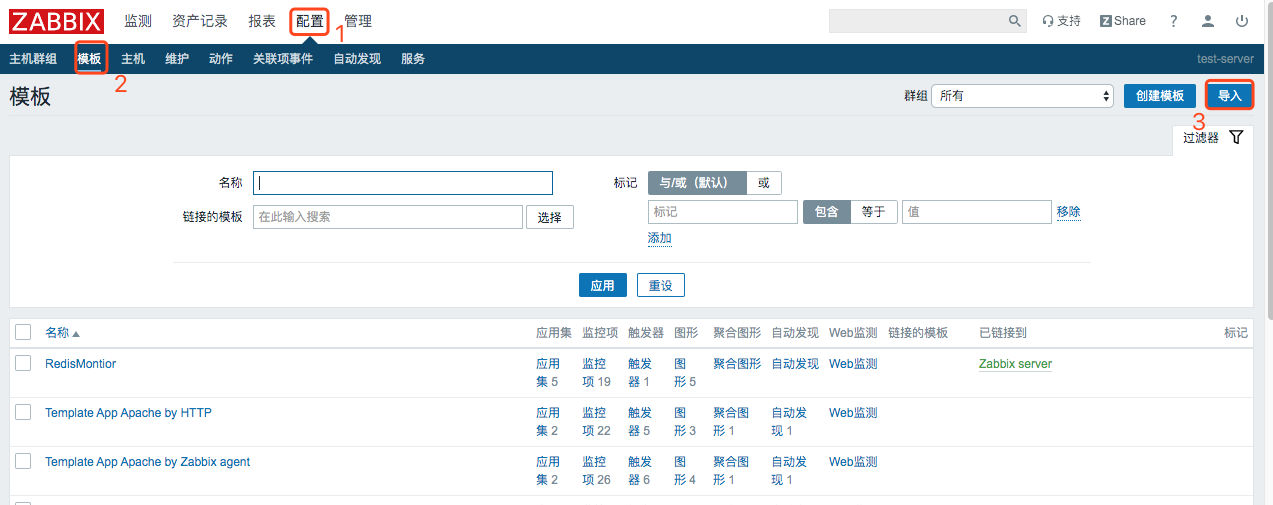Click the 重设 reset button
The image size is (1273, 505).
click(x=661, y=285)
